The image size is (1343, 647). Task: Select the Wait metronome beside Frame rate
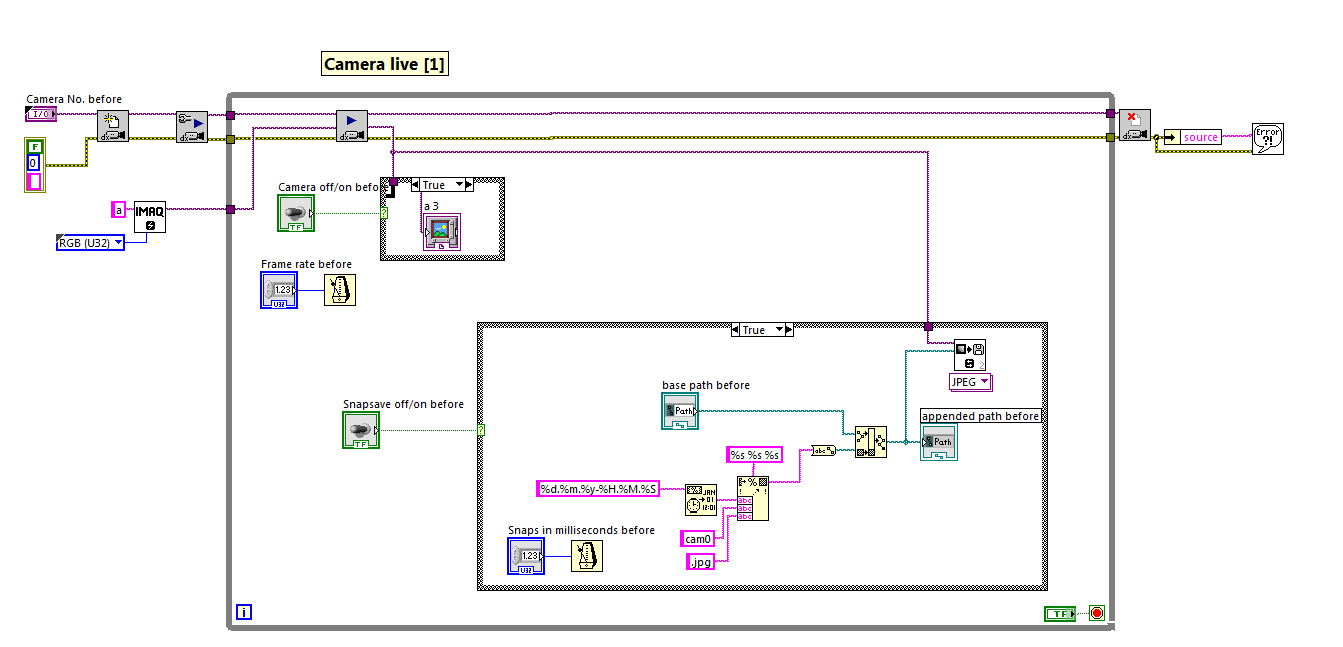pos(340,289)
